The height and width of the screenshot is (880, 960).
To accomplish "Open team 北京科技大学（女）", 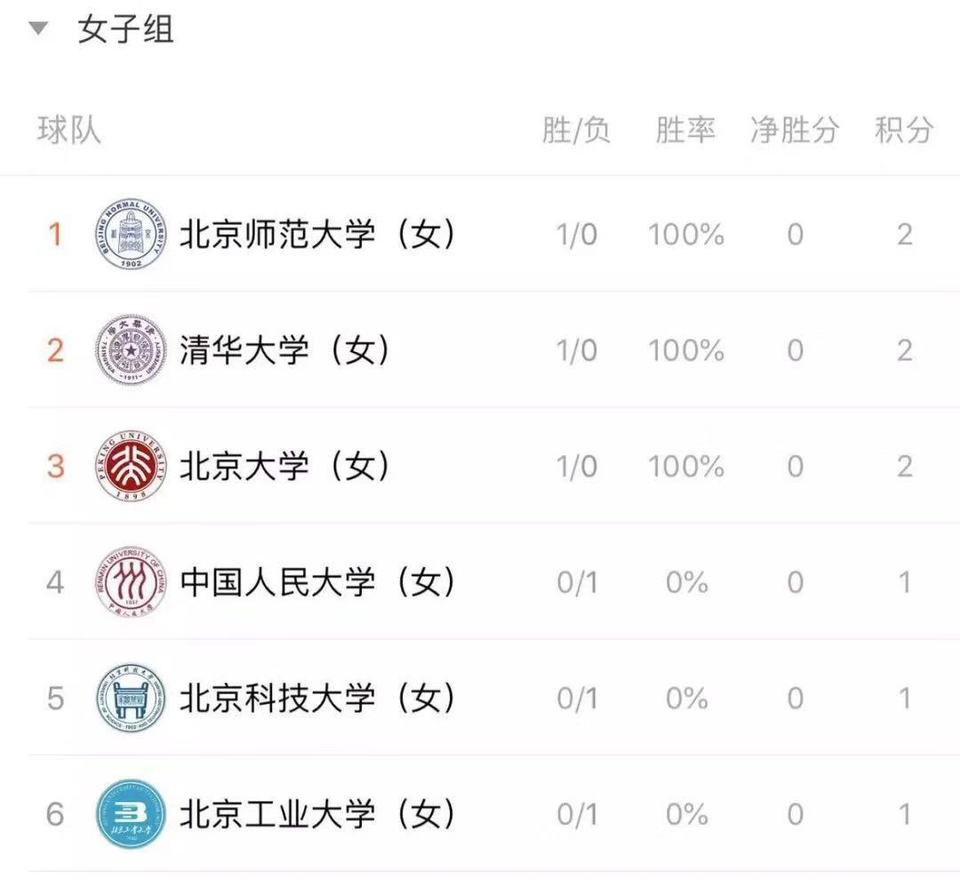I will point(318,698).
